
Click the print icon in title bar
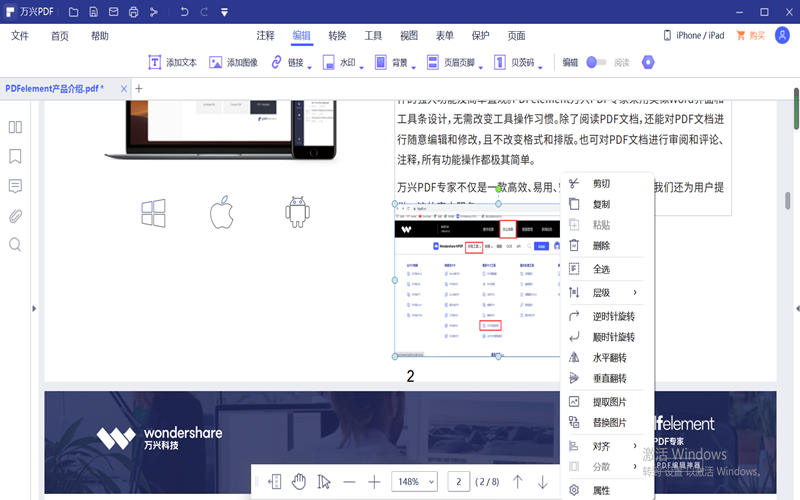coord(132,12)
